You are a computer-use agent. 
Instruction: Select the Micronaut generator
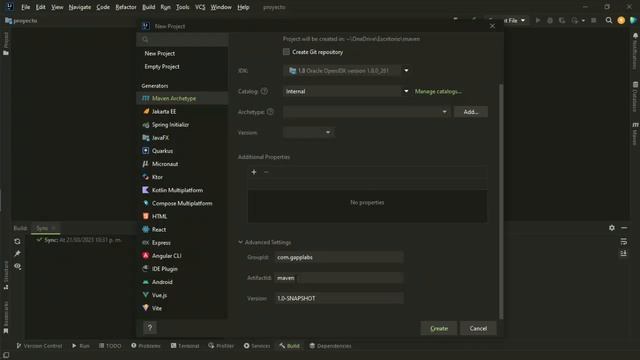[182, 164]
